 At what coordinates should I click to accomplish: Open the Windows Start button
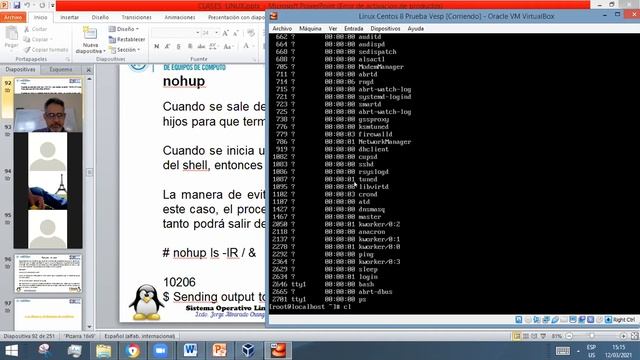coord(11,351)
